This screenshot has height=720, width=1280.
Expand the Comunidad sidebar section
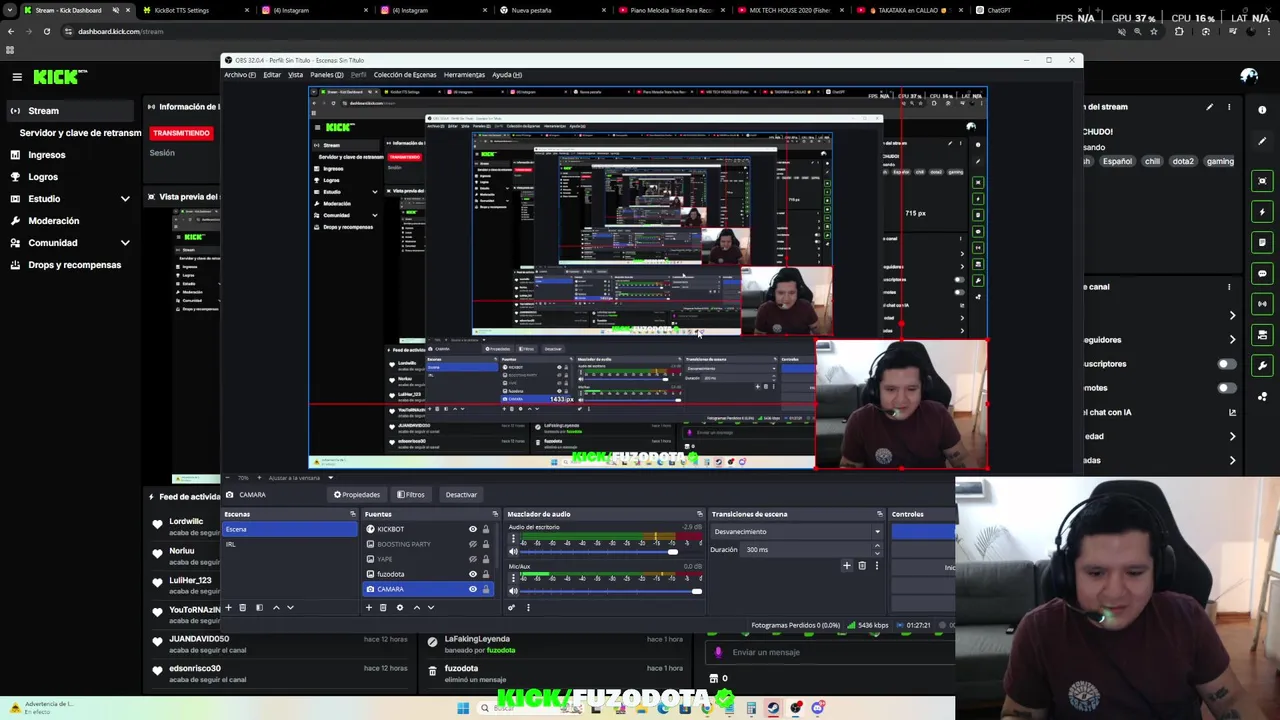[125, 243]
